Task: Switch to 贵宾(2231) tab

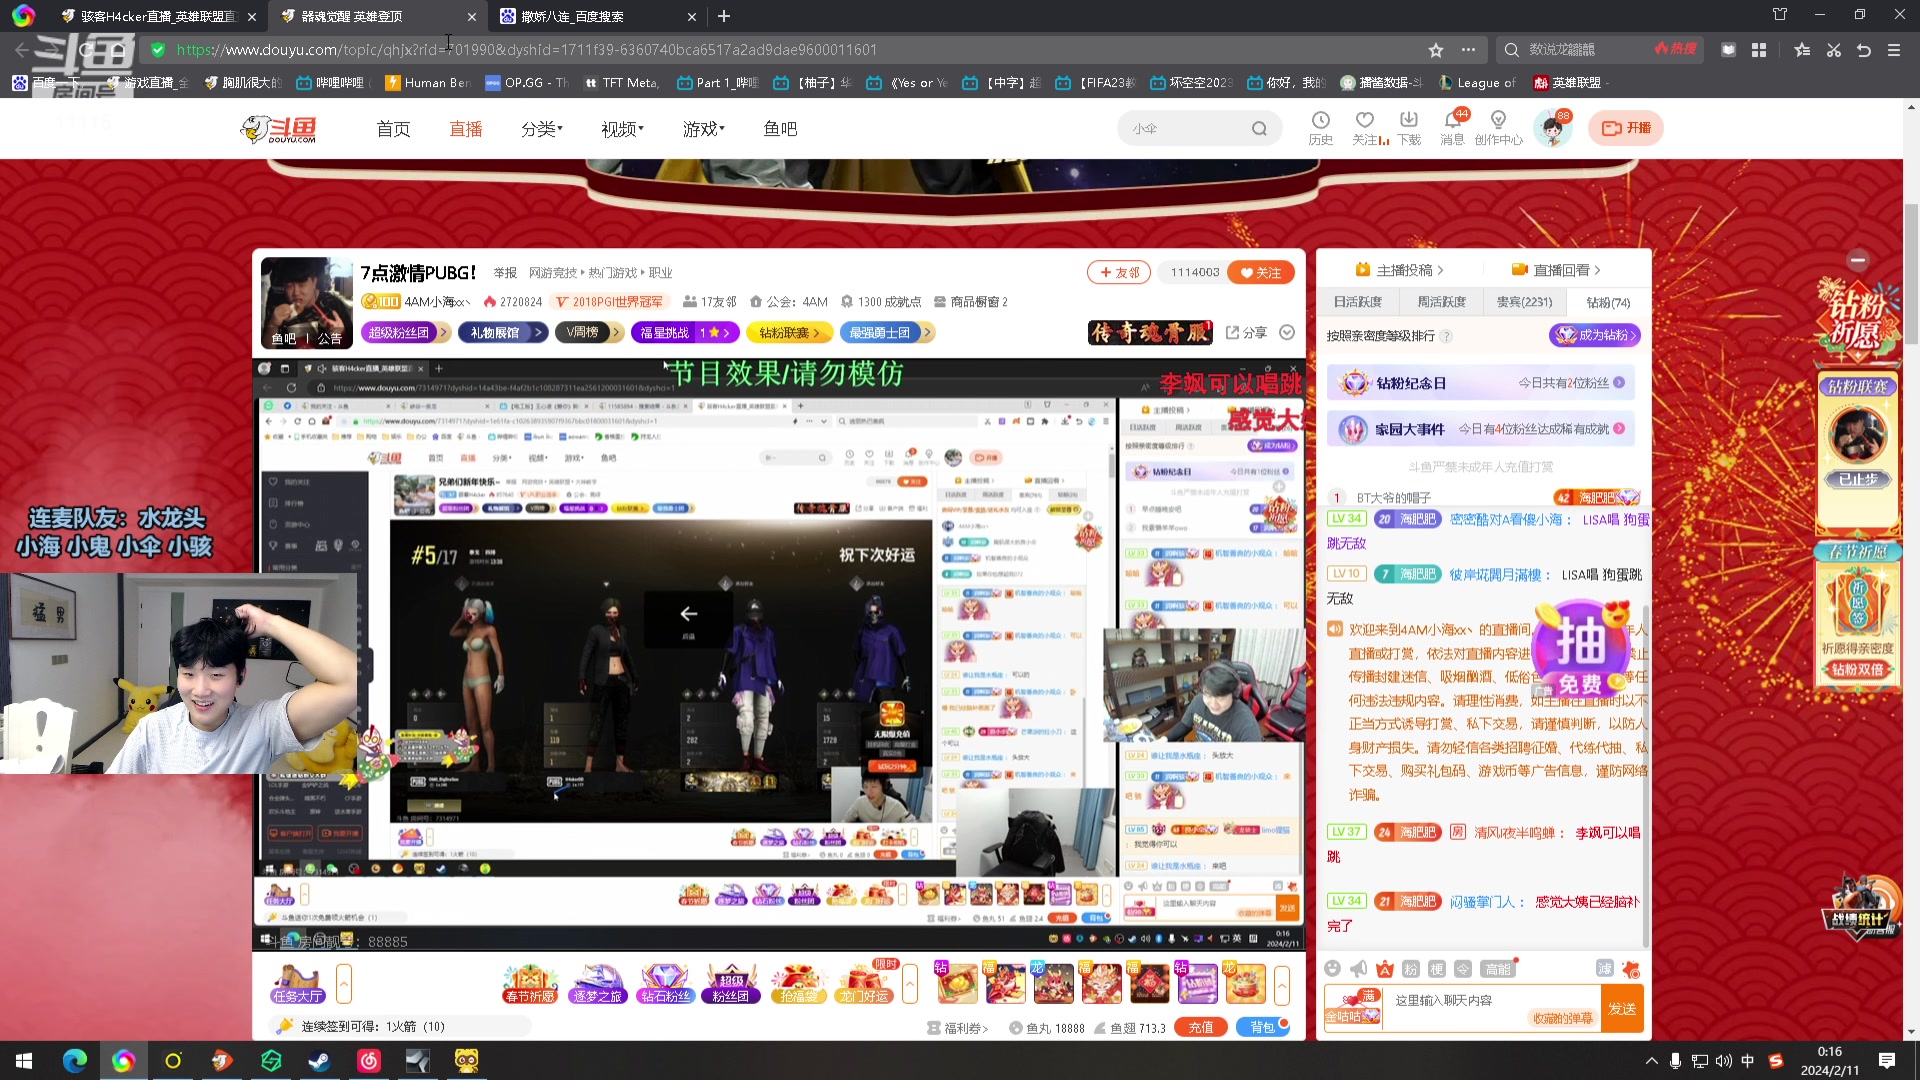Action: pyautogui.click(x=1524, y=301)
